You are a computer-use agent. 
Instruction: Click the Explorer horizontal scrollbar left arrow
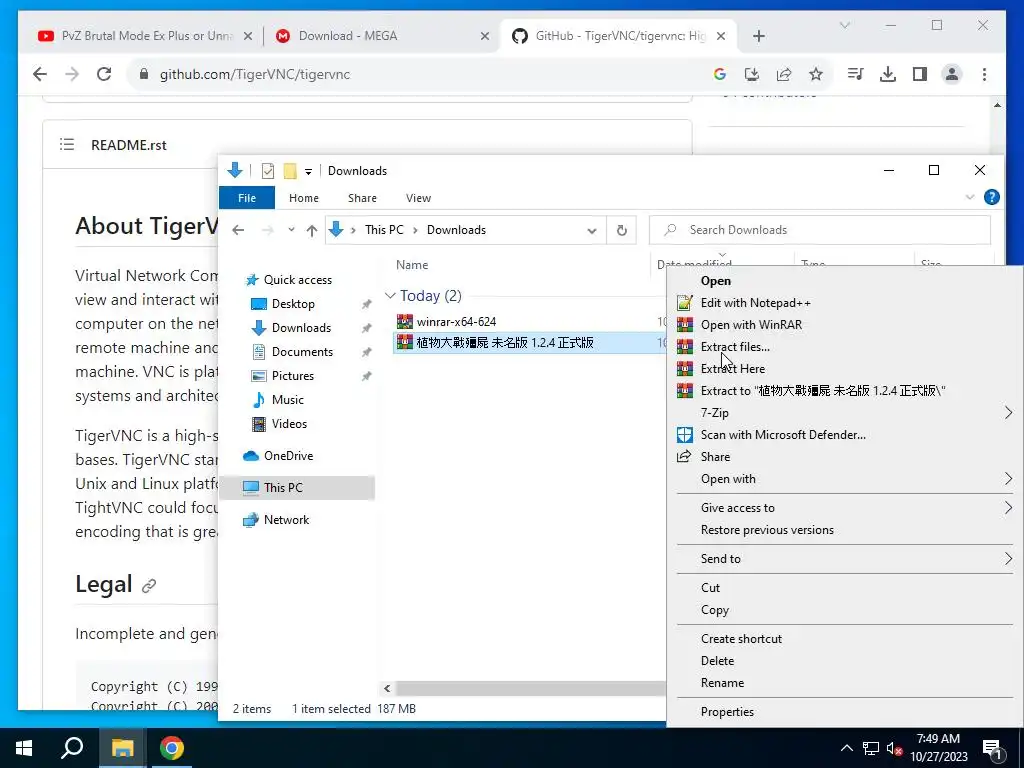(387, 688)
